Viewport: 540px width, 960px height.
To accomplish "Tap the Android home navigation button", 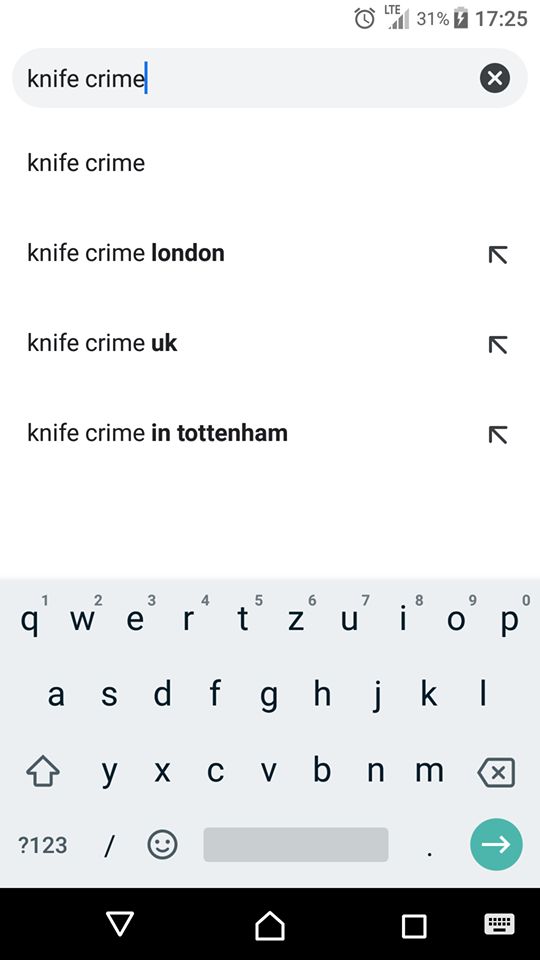I will [270, 924].
